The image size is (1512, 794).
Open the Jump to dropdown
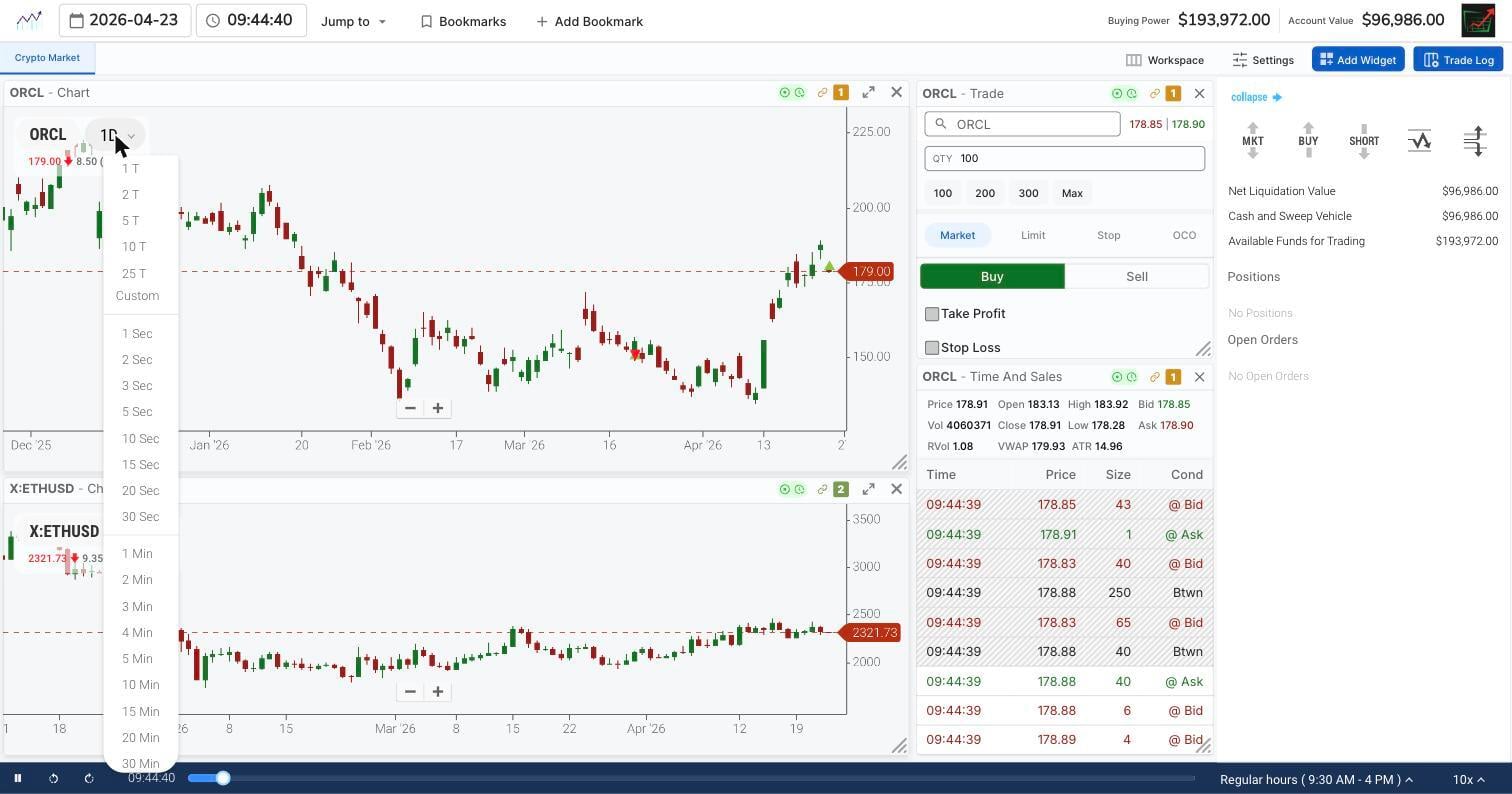tap(353, 21)
